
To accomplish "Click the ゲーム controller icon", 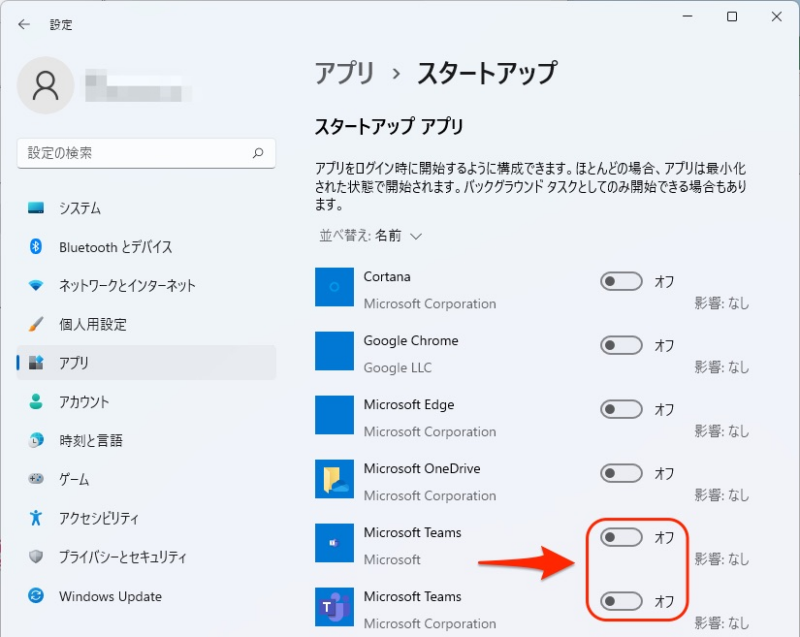I will (x=36, y=479).
